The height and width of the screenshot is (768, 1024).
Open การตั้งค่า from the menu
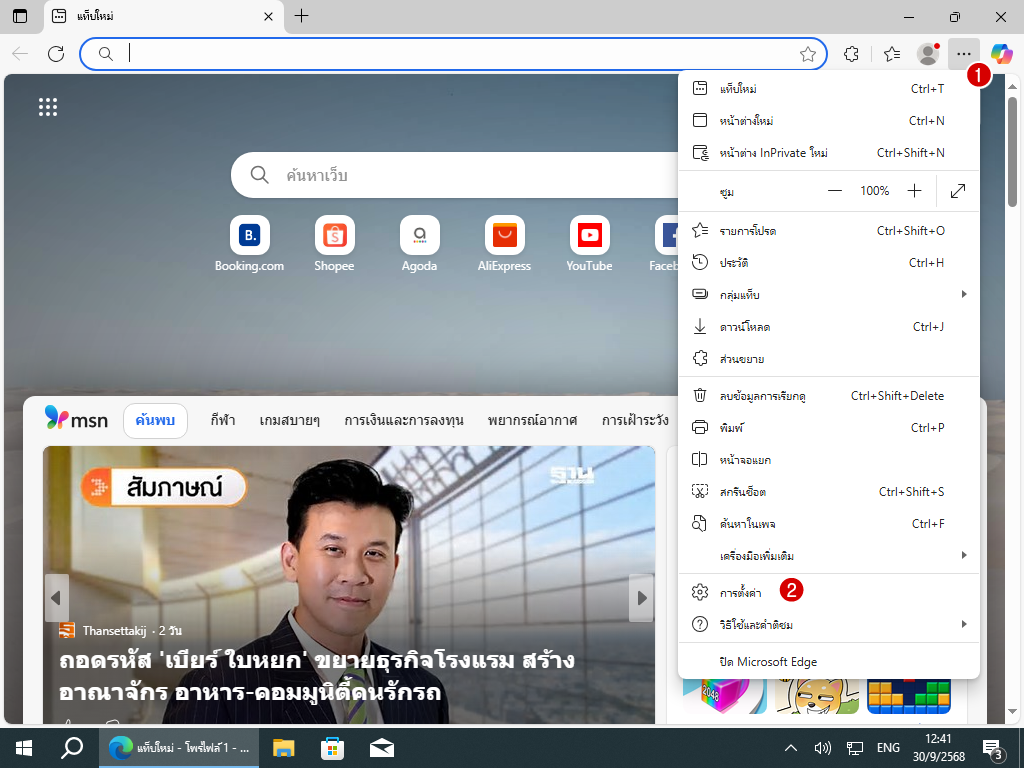[x=741, y=593]
